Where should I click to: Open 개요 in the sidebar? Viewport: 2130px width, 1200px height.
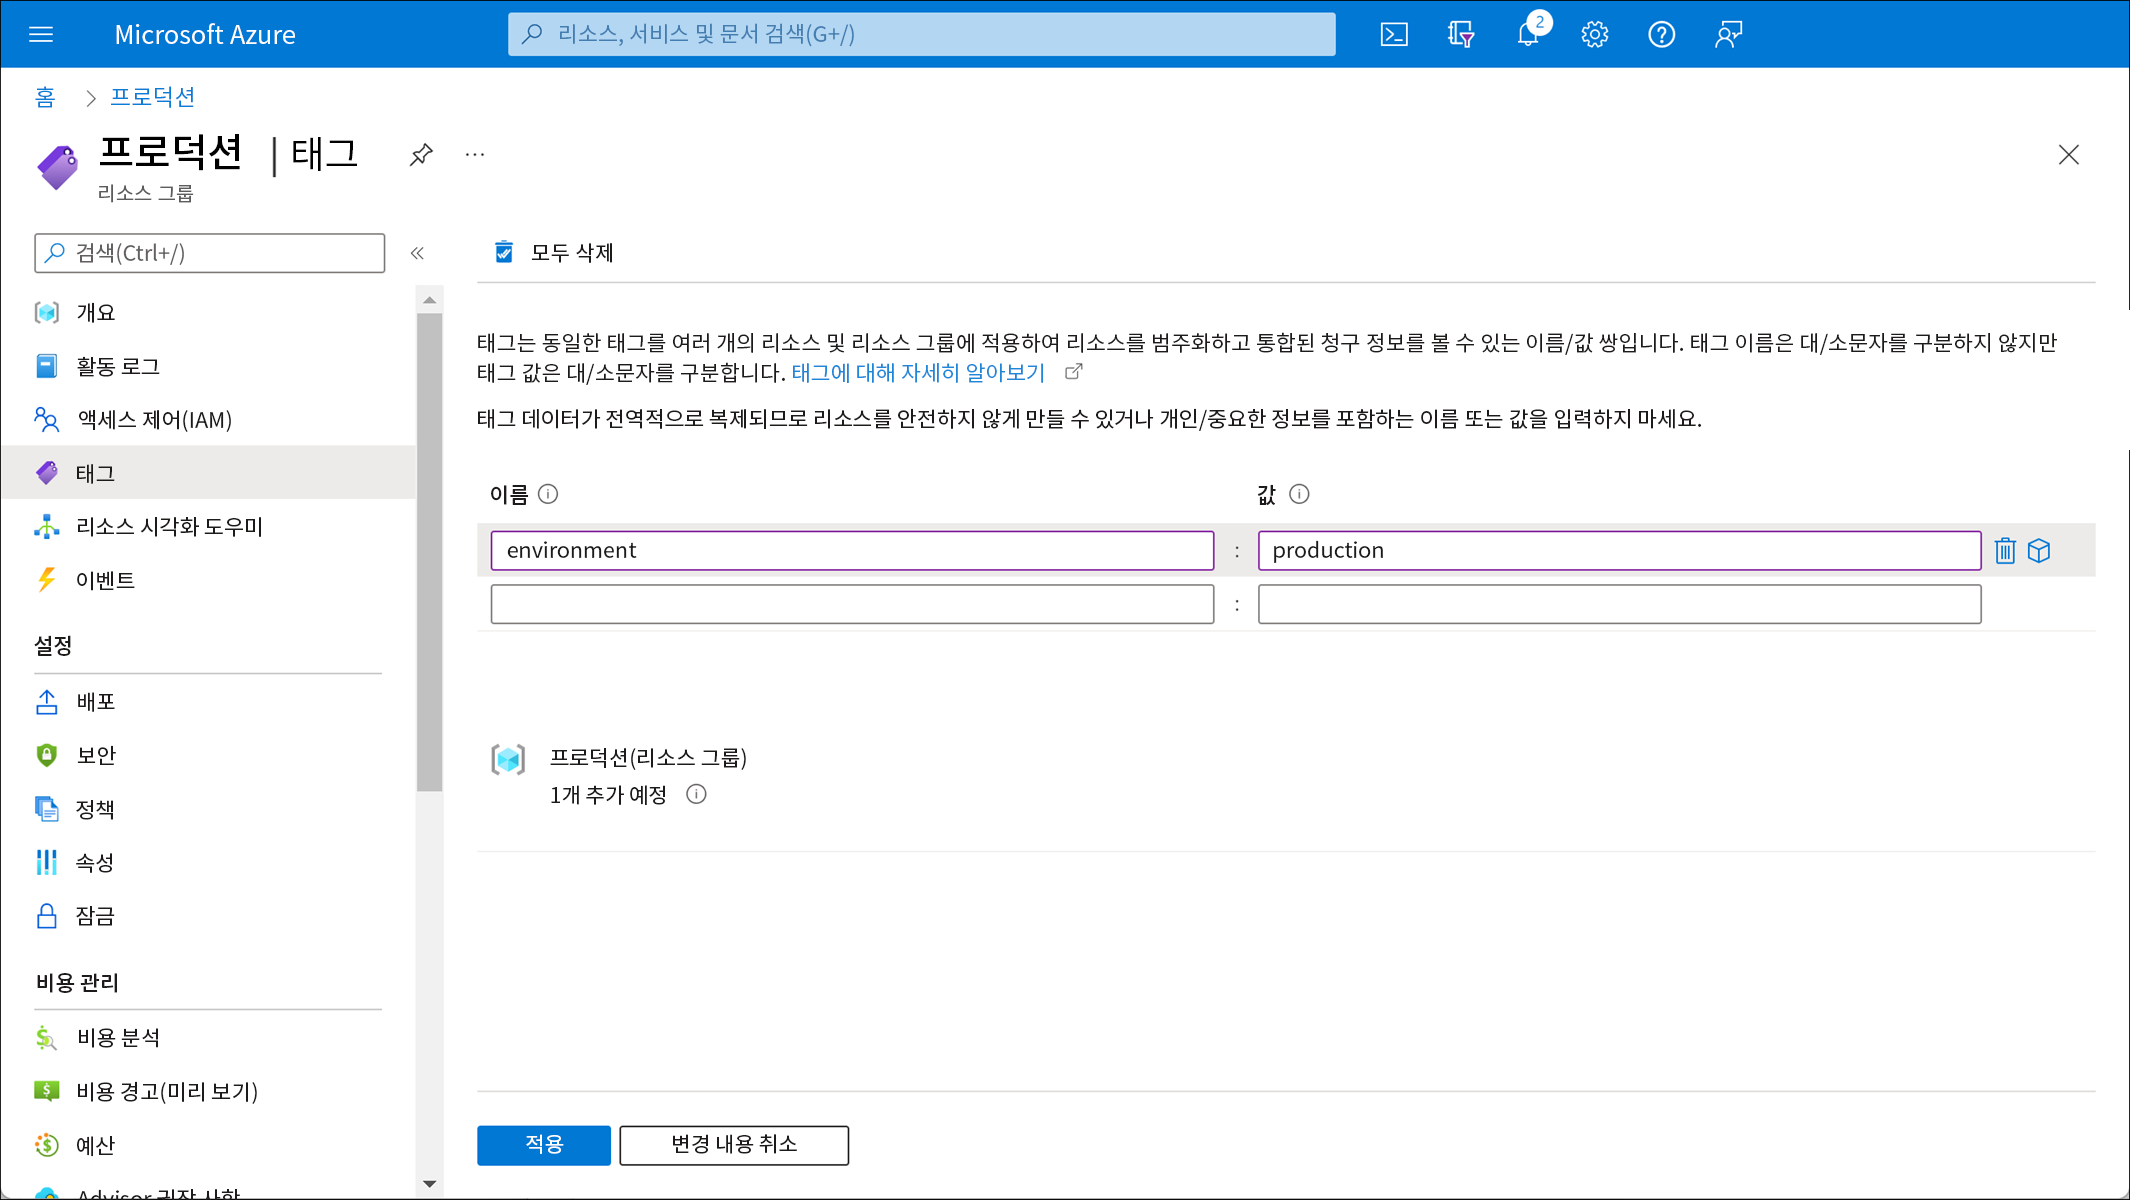(x=208, y=312)
